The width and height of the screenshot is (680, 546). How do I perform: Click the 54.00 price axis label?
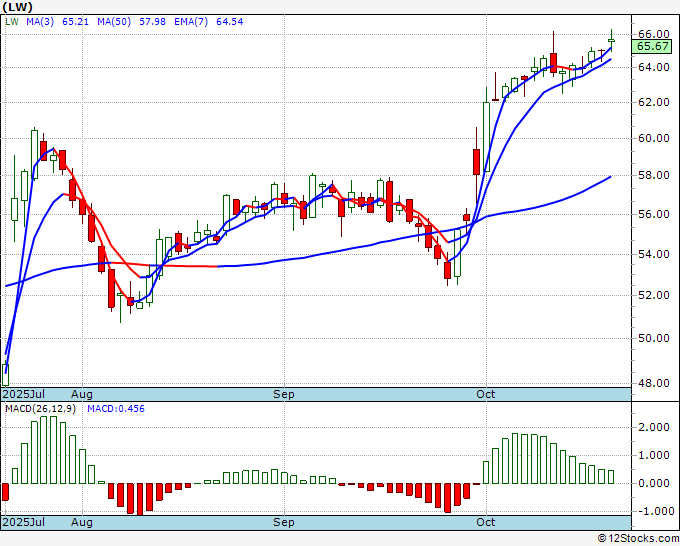654,254
